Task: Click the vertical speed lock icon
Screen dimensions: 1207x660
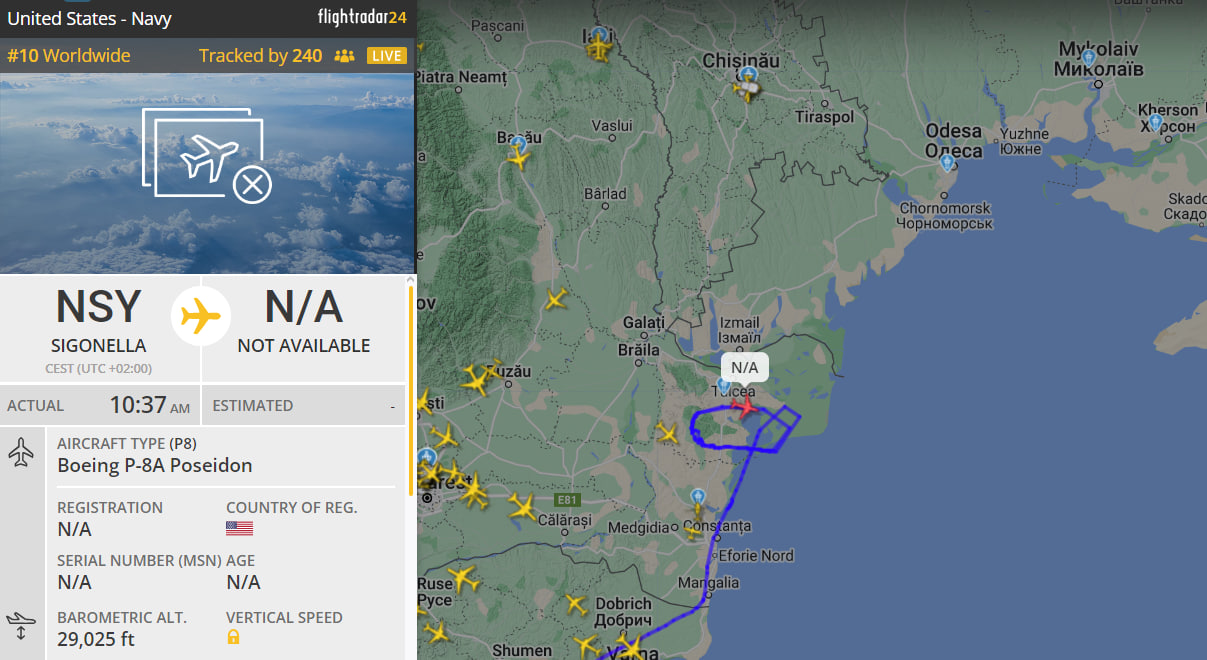Action: pyautogui.click(x=233, y=637)
